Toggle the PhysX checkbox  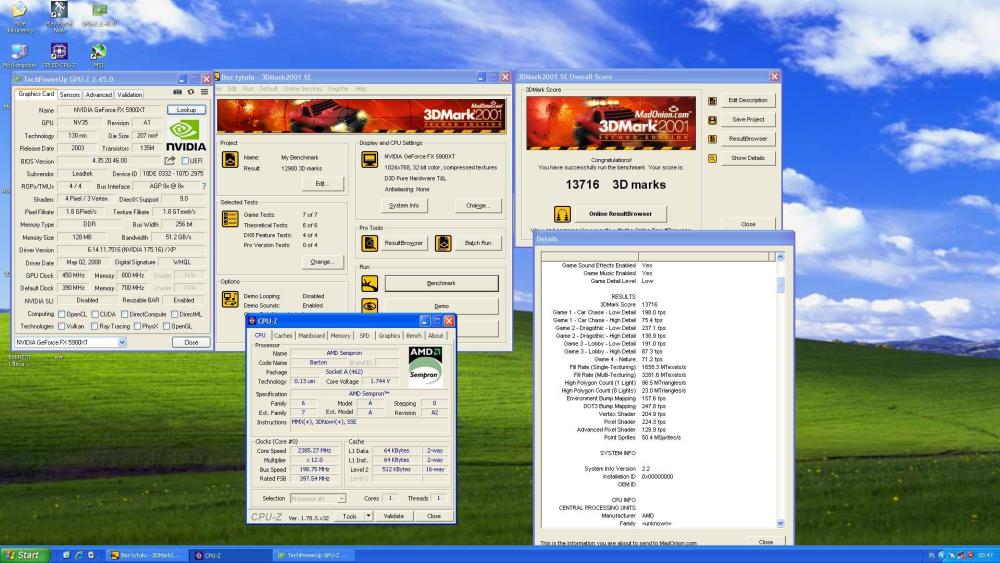pyautogui.click(x=136, y=326)
